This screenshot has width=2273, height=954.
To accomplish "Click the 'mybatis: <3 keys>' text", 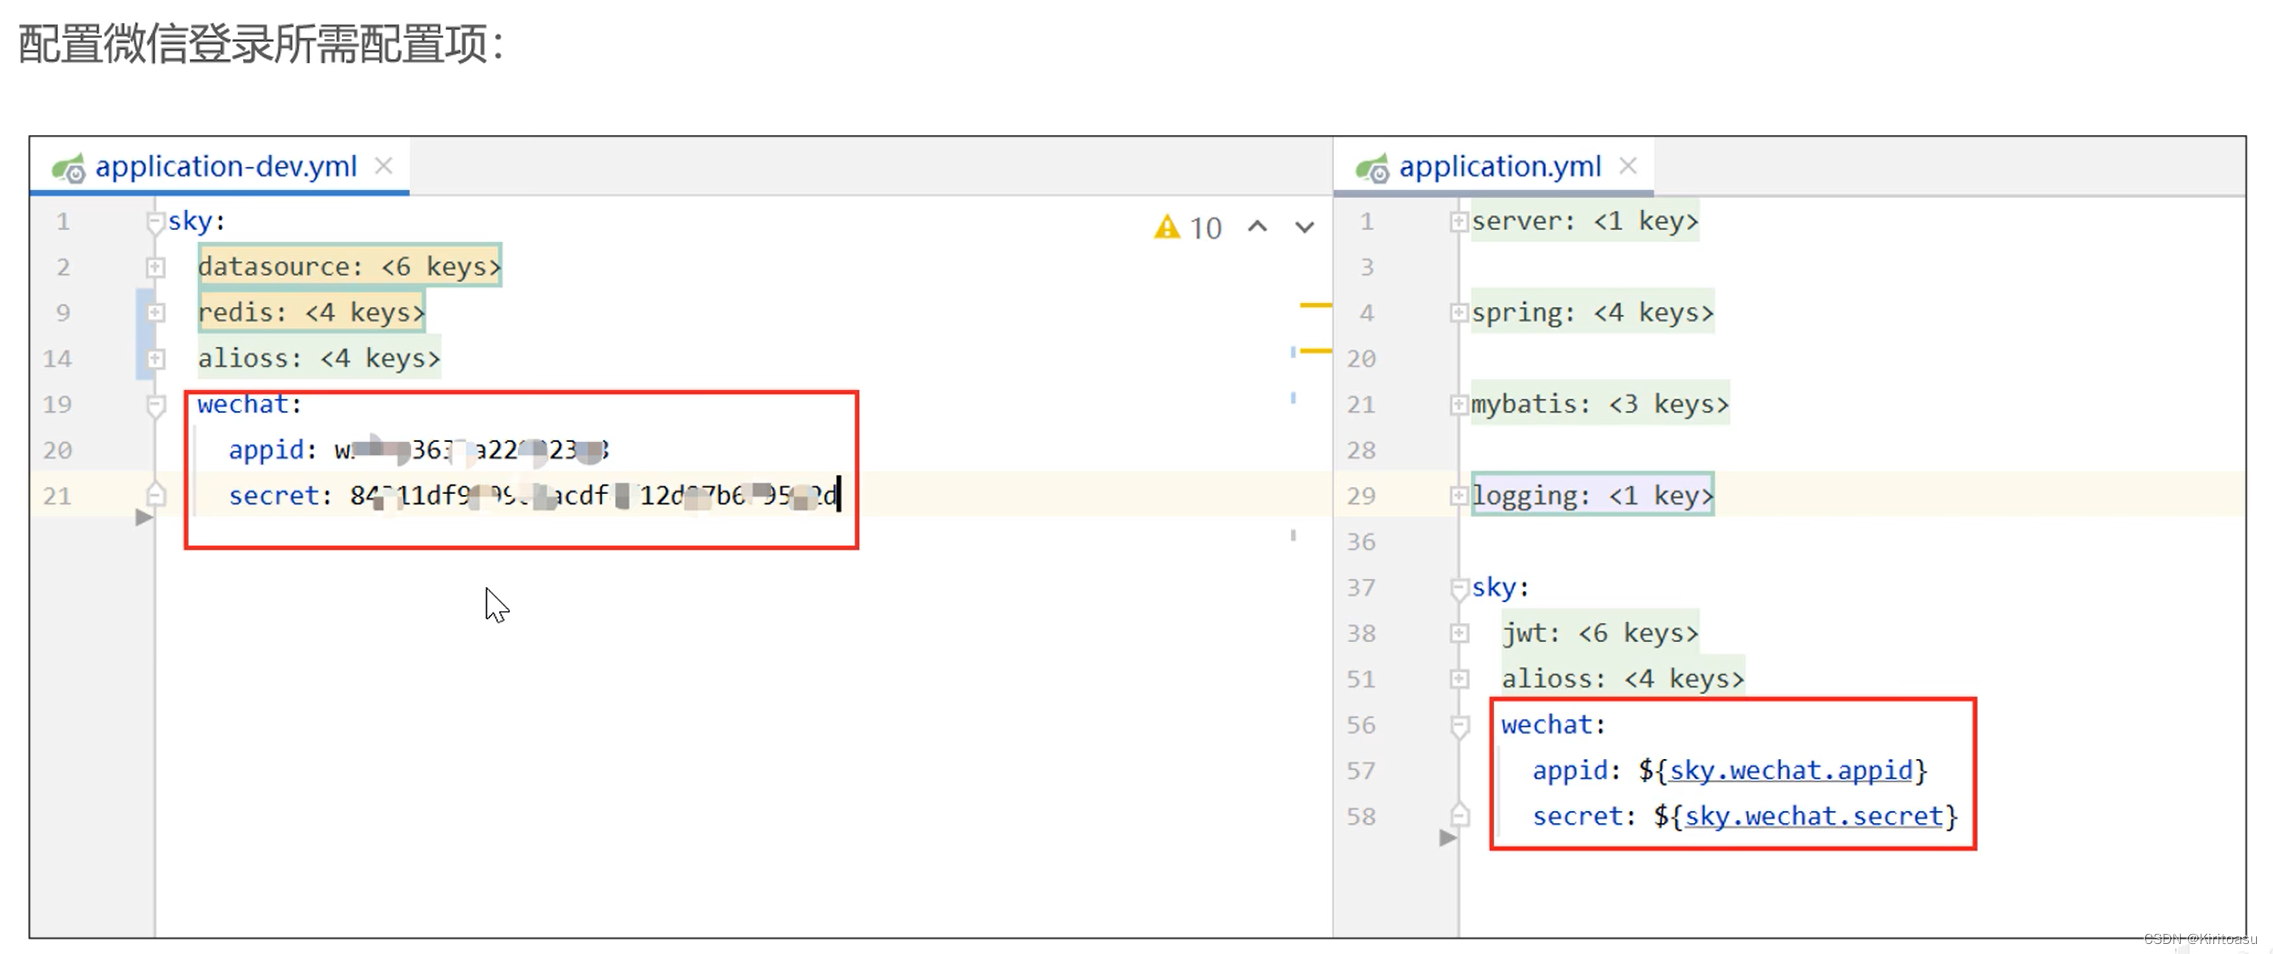I will pyautogui.click(x=1599, y=404).
